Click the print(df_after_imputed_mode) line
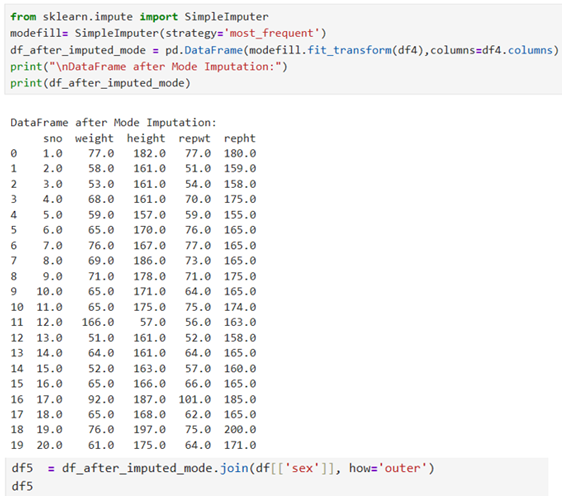This screenshot has width=565, height=496. coord(100,83)
